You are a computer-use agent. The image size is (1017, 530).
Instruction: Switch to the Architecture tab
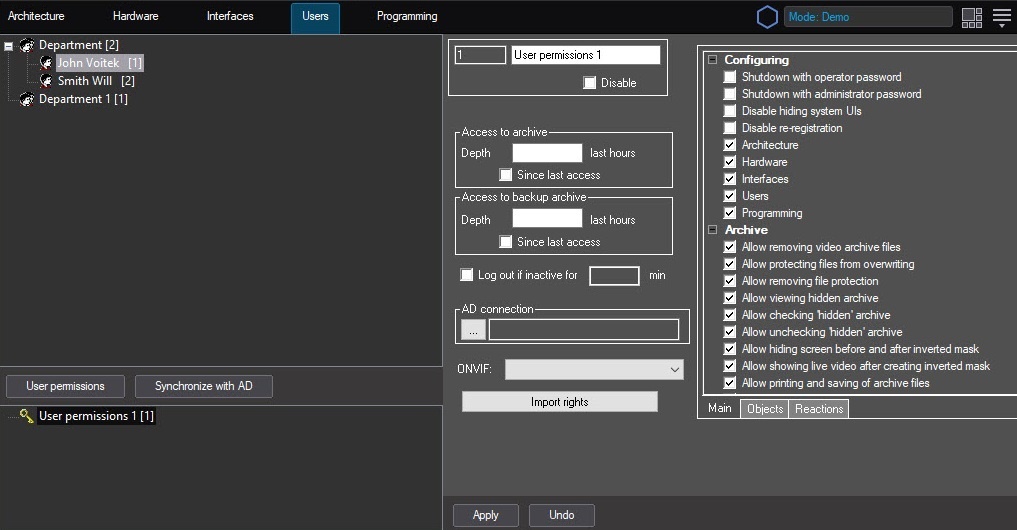coord(36,16)
